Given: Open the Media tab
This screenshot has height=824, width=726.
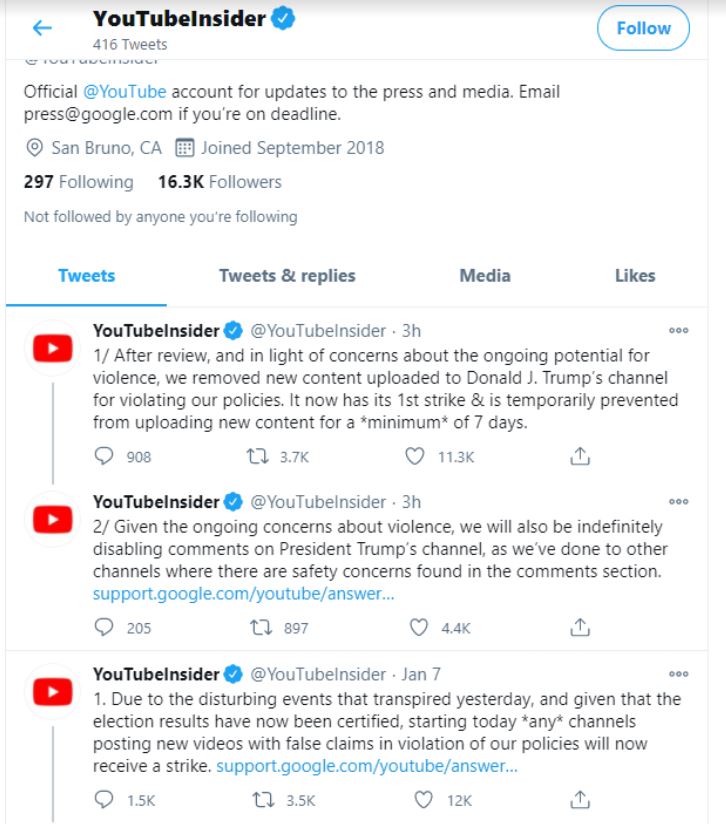Looking at the screenshot, I should [485, 275].
